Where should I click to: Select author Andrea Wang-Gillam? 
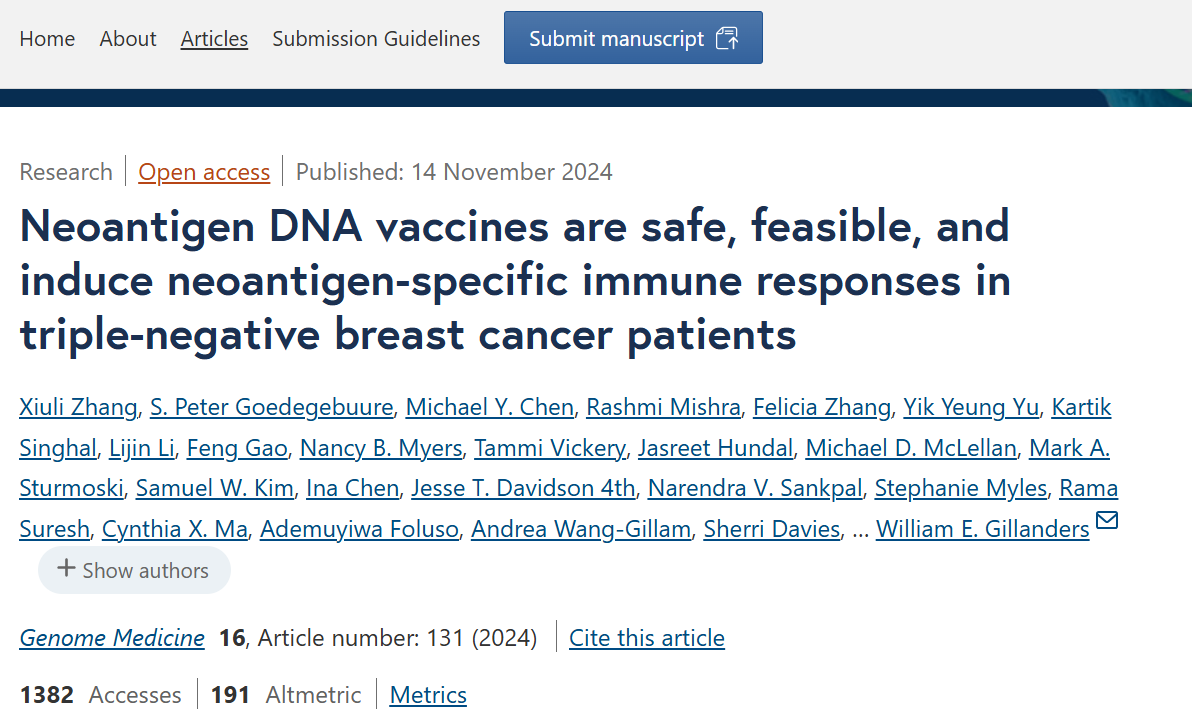pos(581,529)
